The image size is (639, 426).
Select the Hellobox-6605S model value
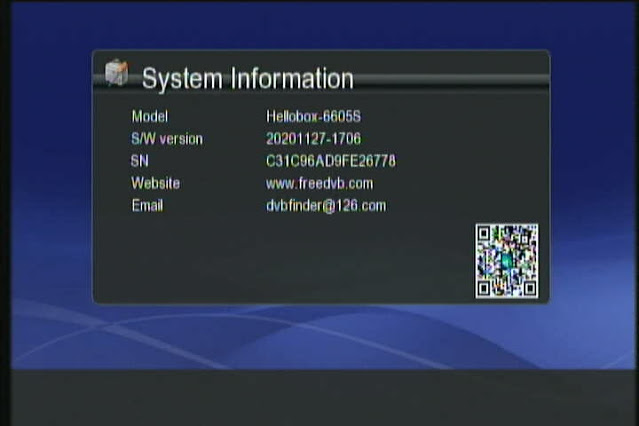point(313,117)
